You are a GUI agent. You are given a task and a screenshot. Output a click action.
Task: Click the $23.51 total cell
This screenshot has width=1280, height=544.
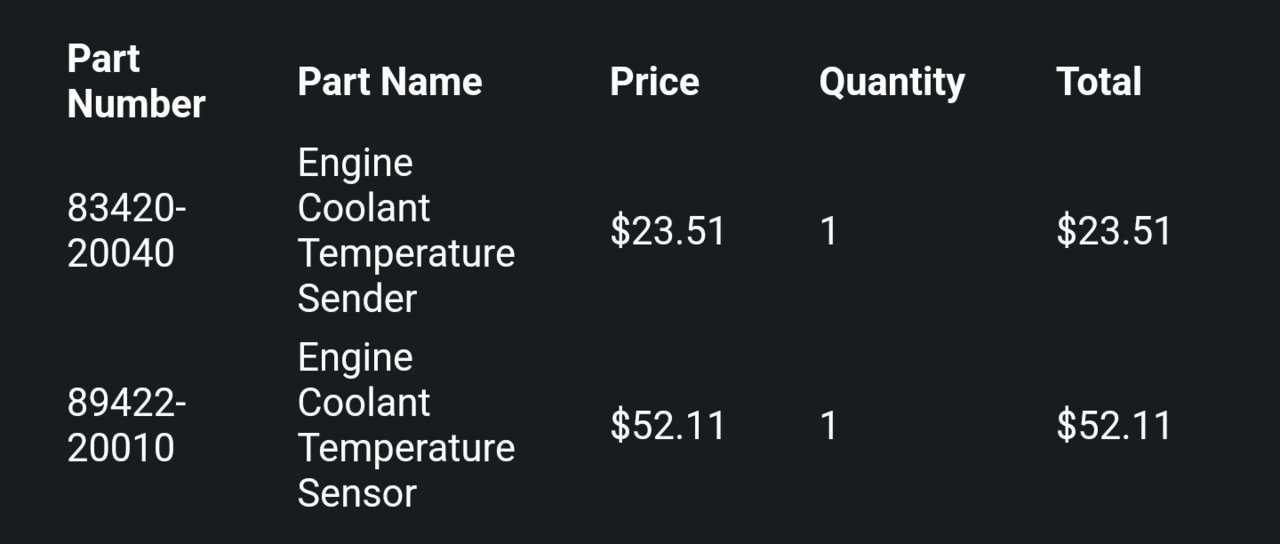pos(1113,231)
